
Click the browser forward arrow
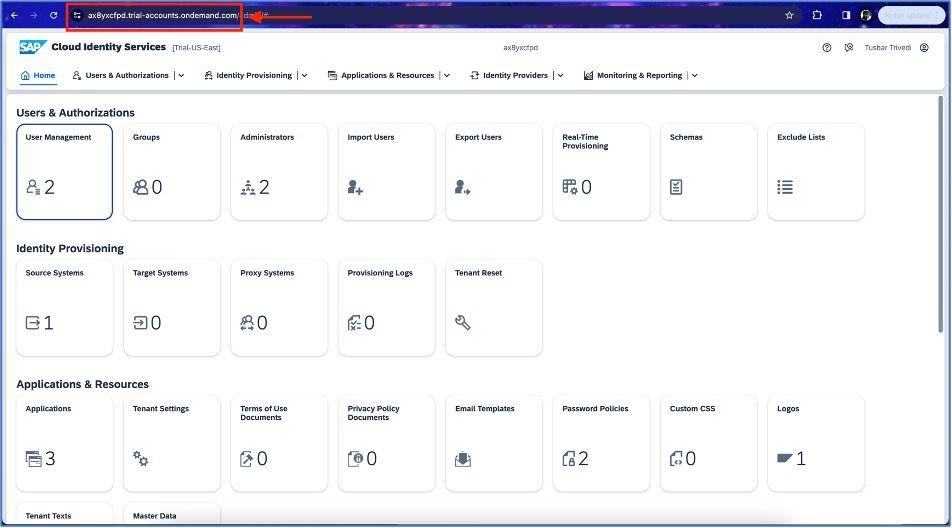click(x=34, y=15)
